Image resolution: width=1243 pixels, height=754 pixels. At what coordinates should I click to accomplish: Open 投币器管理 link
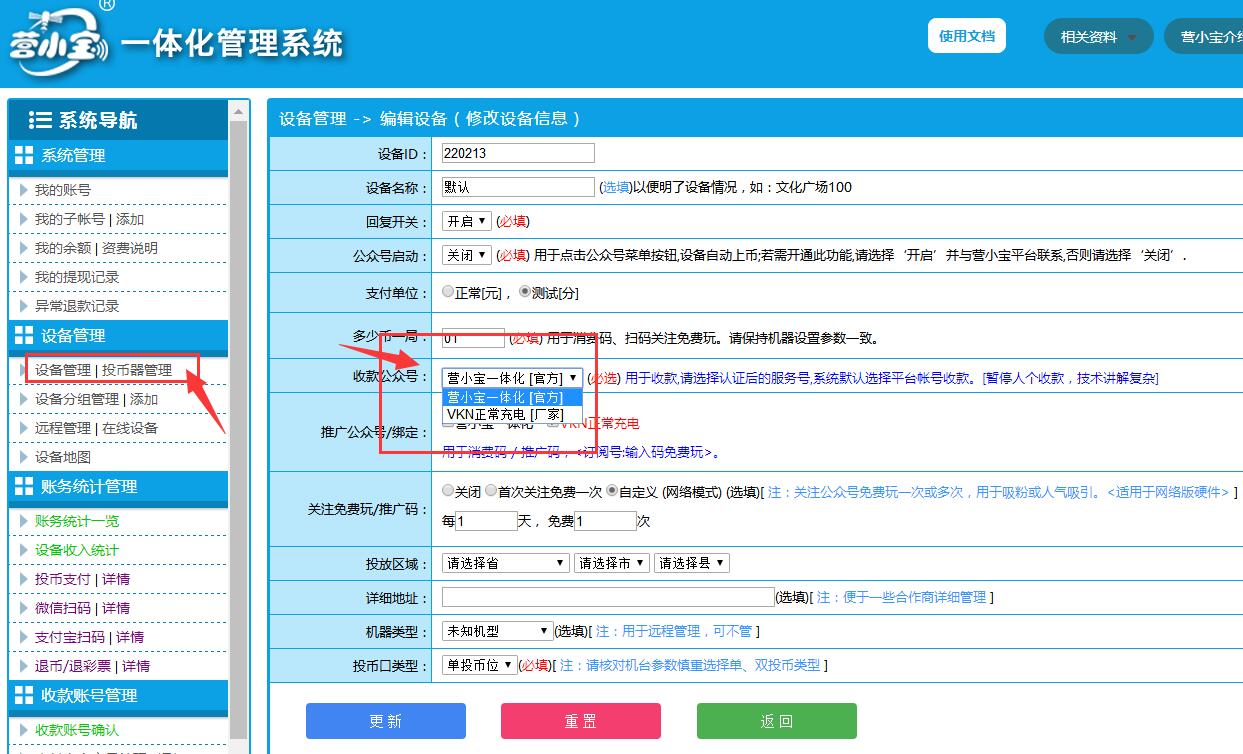coord(137,370)
